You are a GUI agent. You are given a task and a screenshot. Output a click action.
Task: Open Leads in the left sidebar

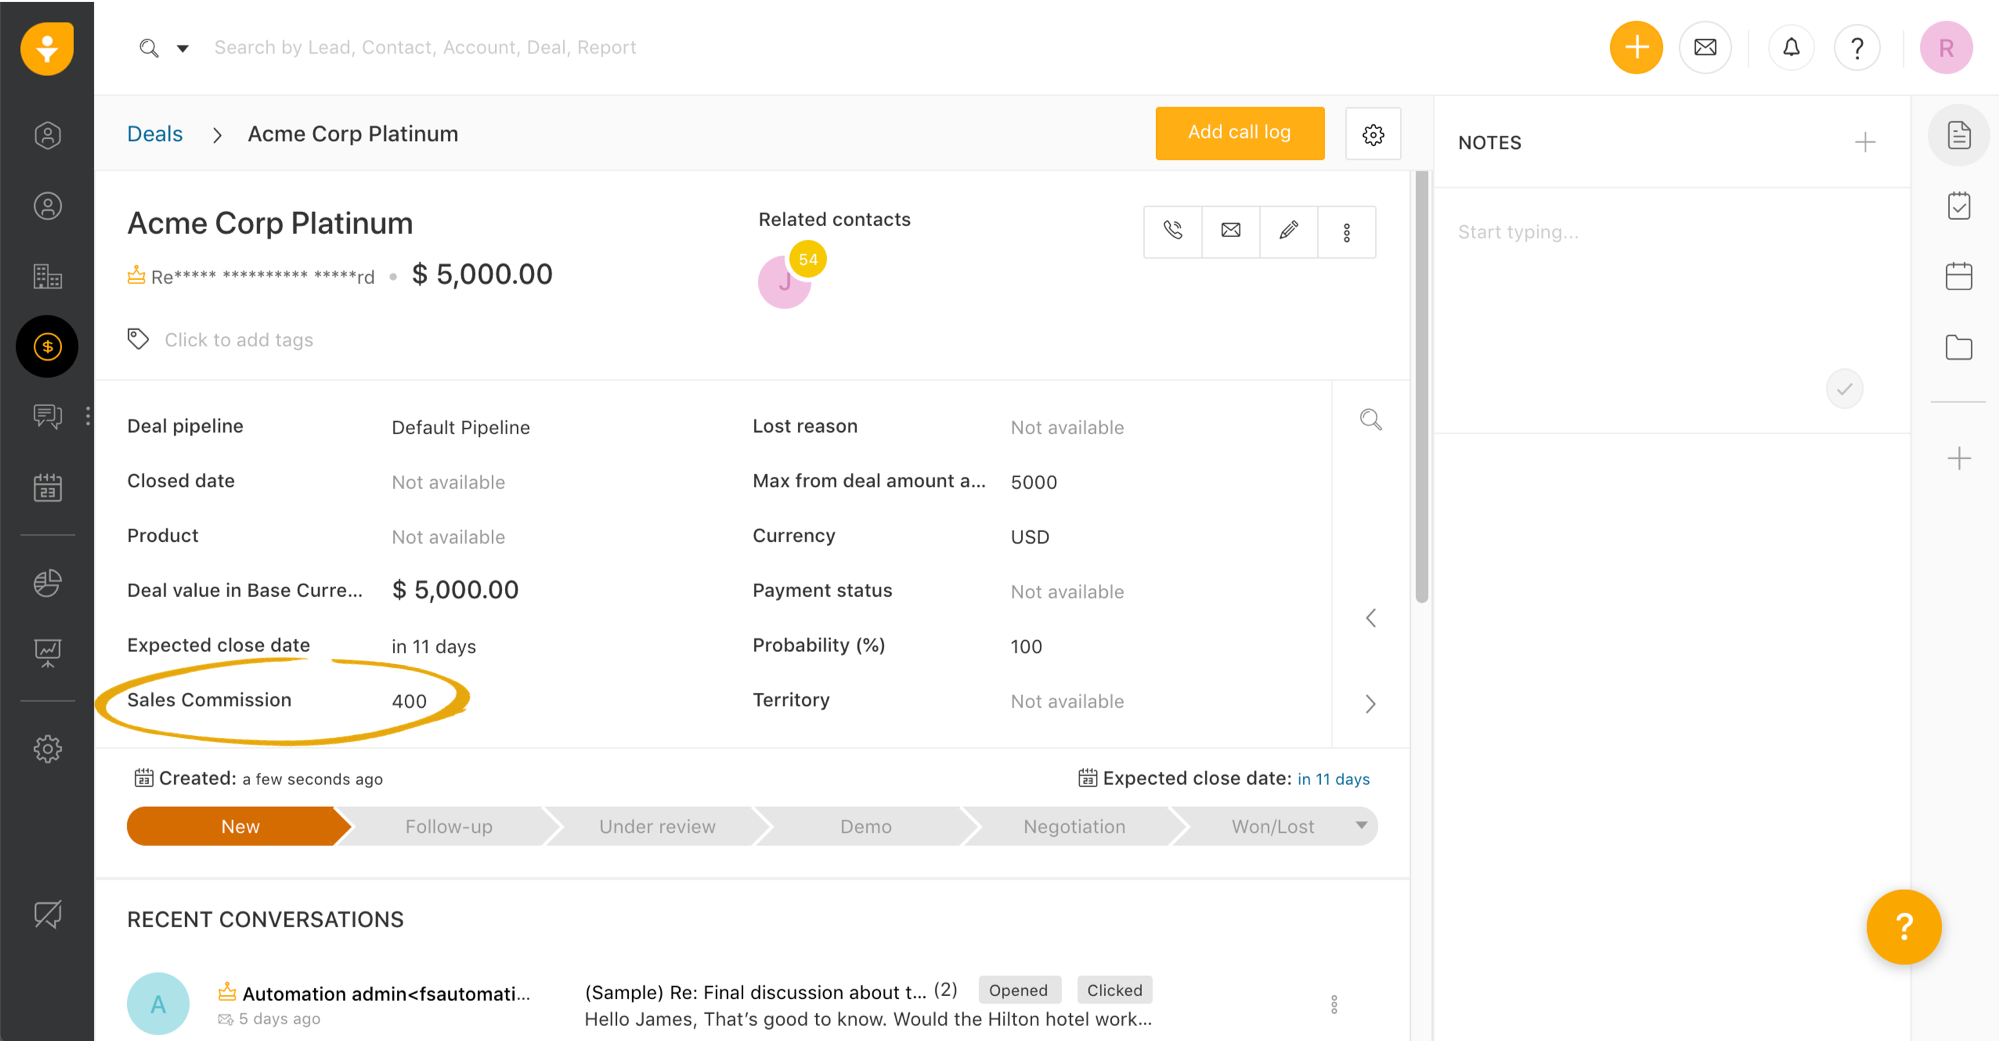click(47, 135)
